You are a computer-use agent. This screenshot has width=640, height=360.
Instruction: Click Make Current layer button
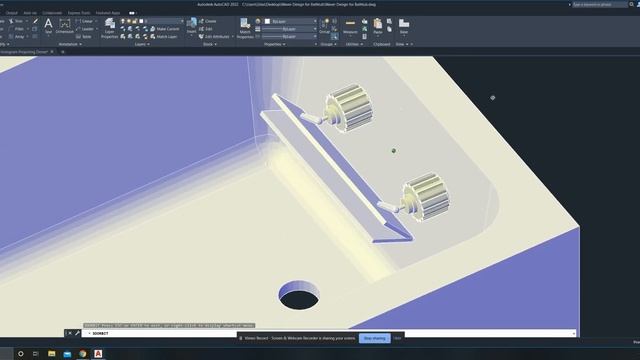[x=164, y=29]
